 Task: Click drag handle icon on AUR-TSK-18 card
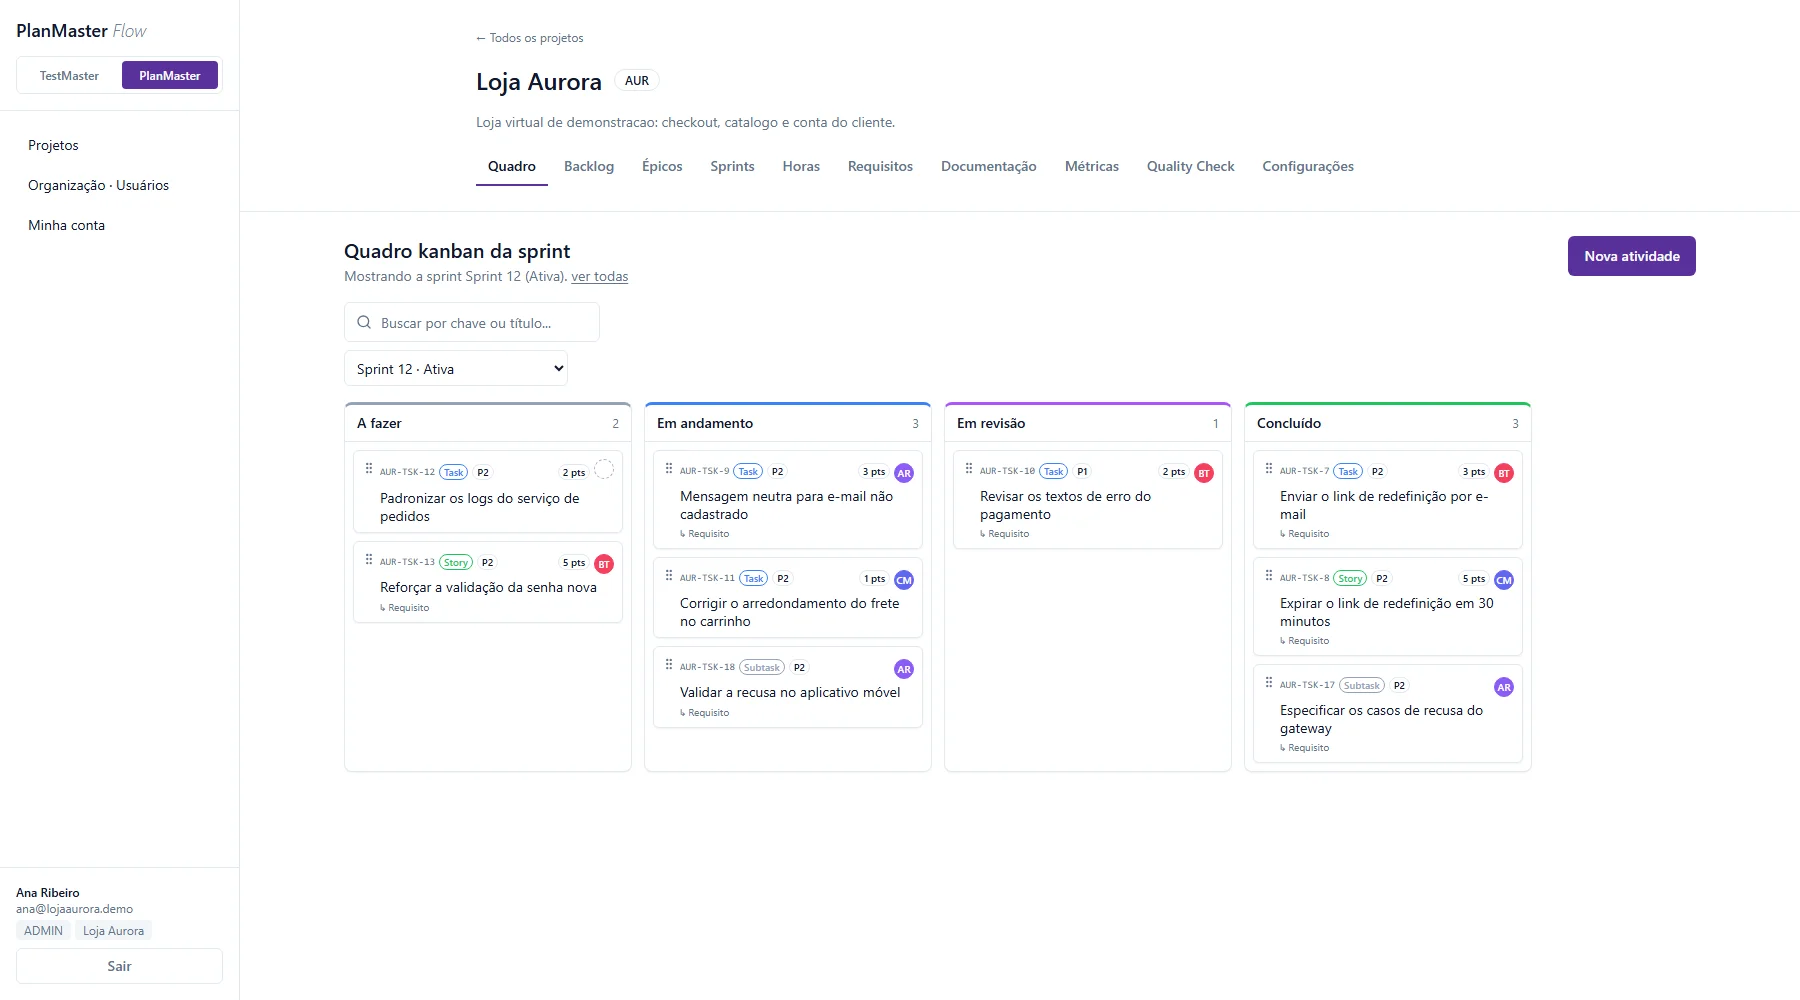pos(669,665)
